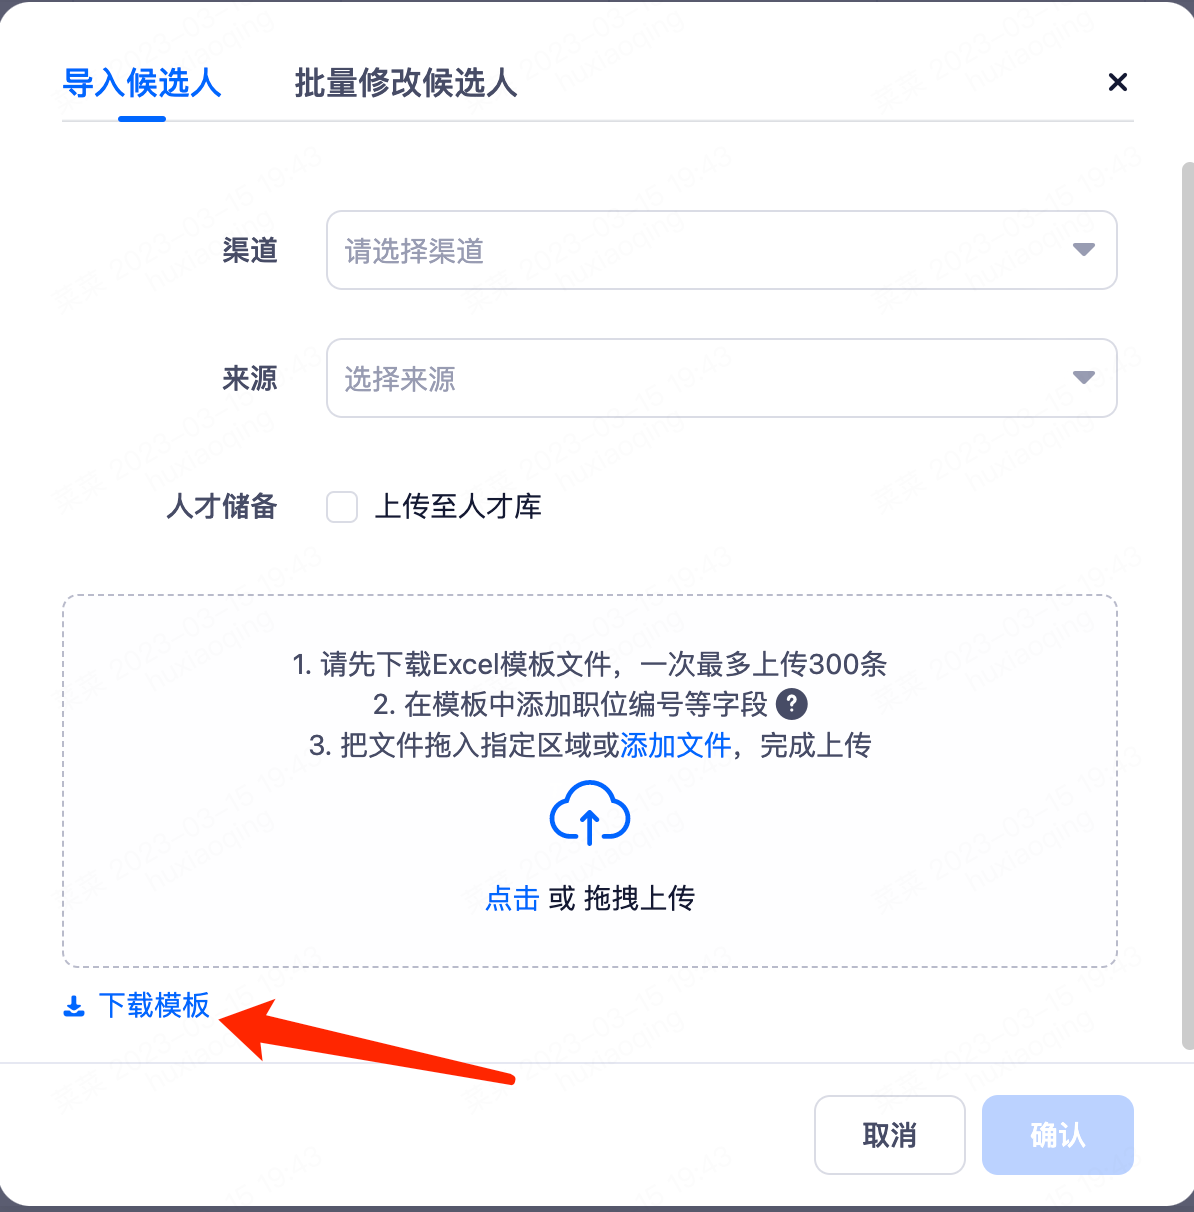Viewport: 1194px width, 1212px height.
Task: Click the 下载模板 link
Action: click(154, 1005)
